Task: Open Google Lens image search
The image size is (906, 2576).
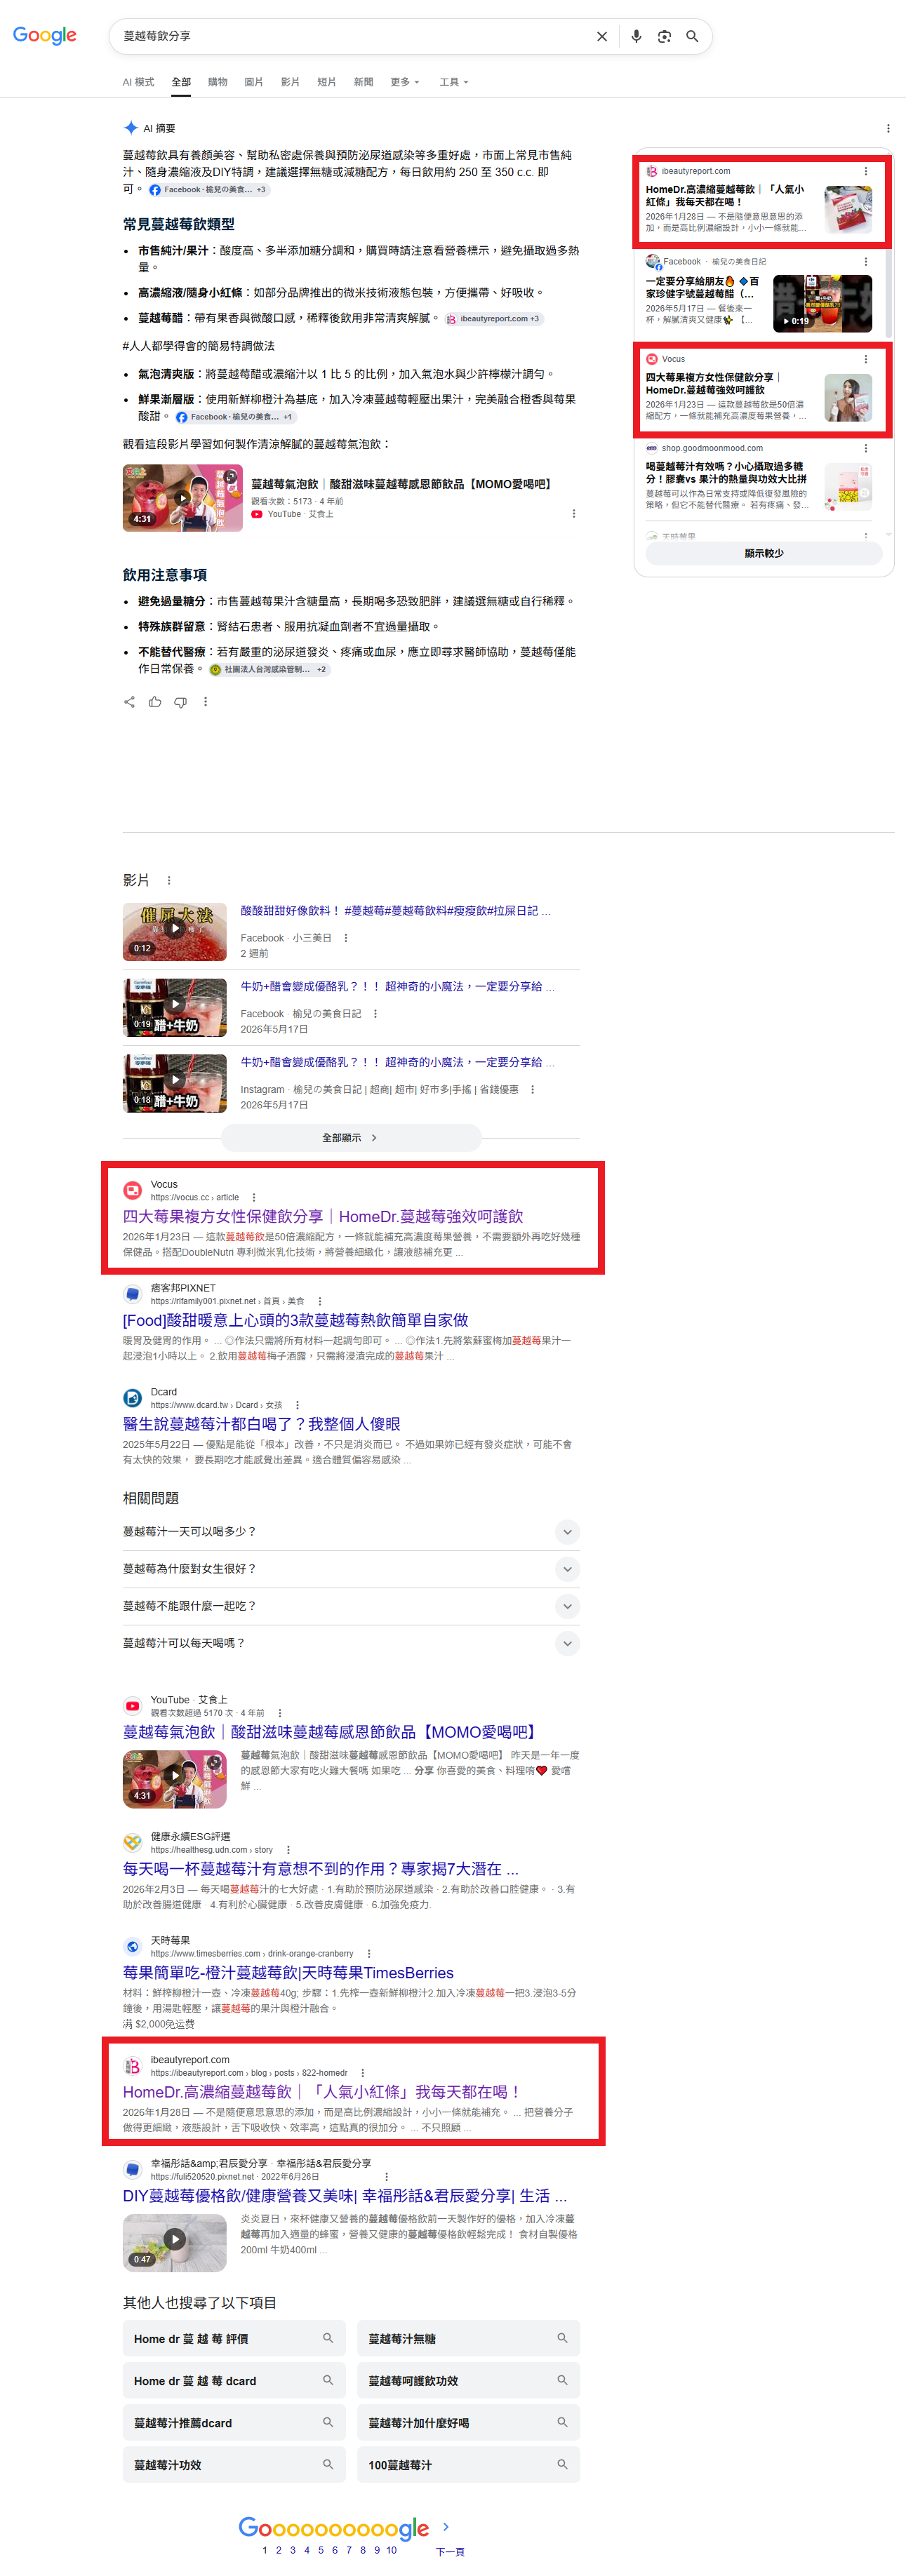Action: [664, 37]
